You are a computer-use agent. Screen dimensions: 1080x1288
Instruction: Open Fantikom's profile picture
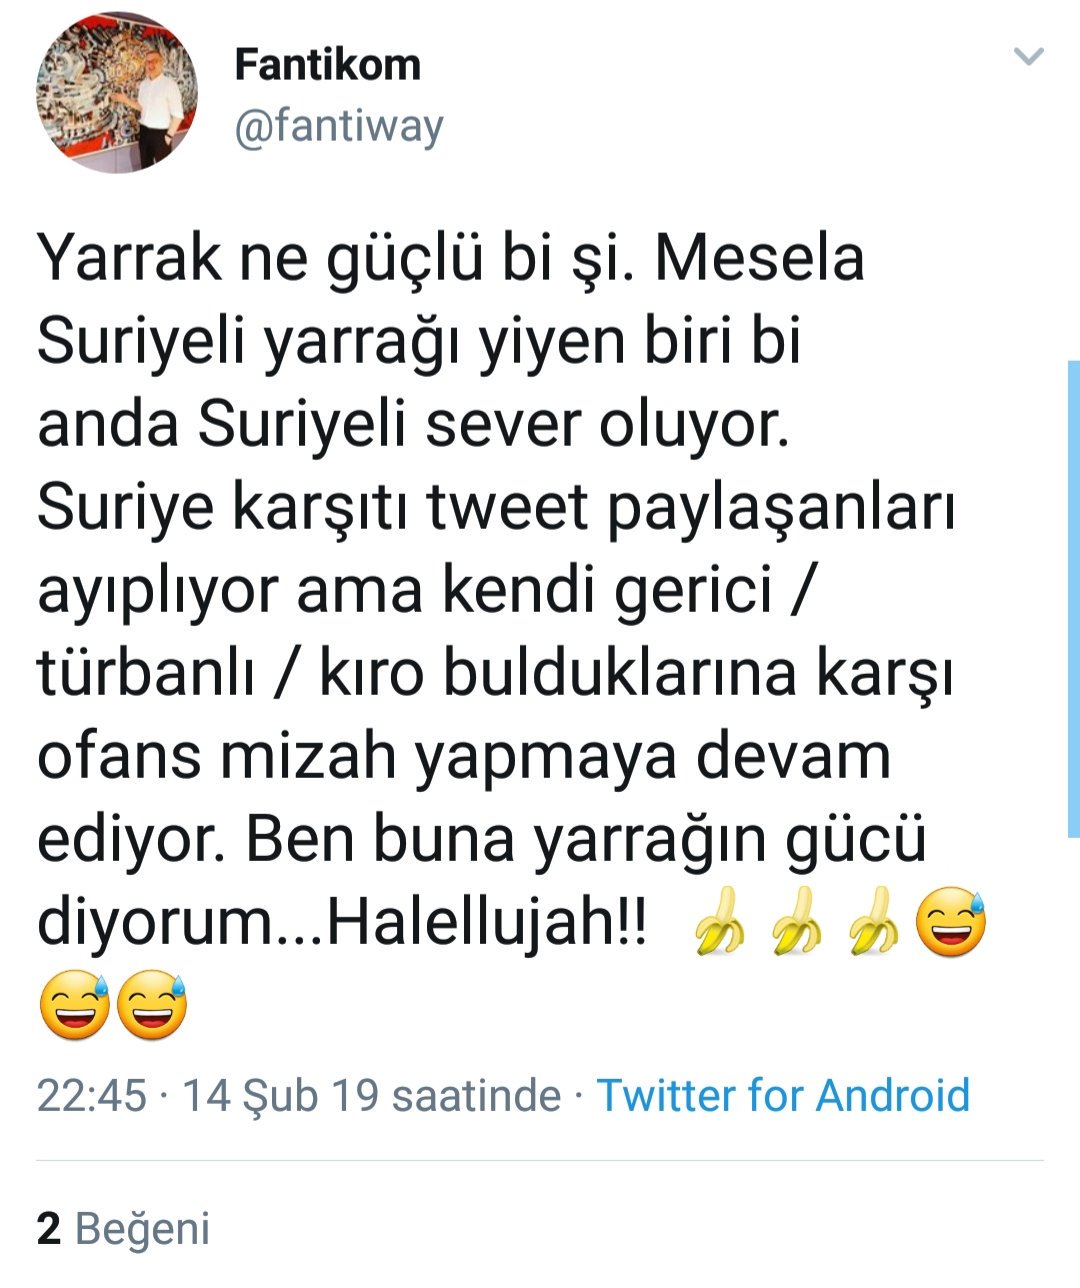pos(117,92)
